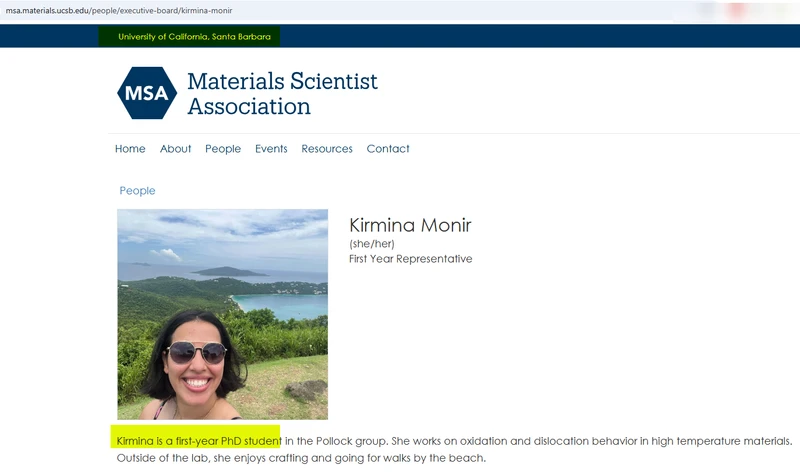
Task: Open the Events navigation item
Action: [x=271, y=149]
